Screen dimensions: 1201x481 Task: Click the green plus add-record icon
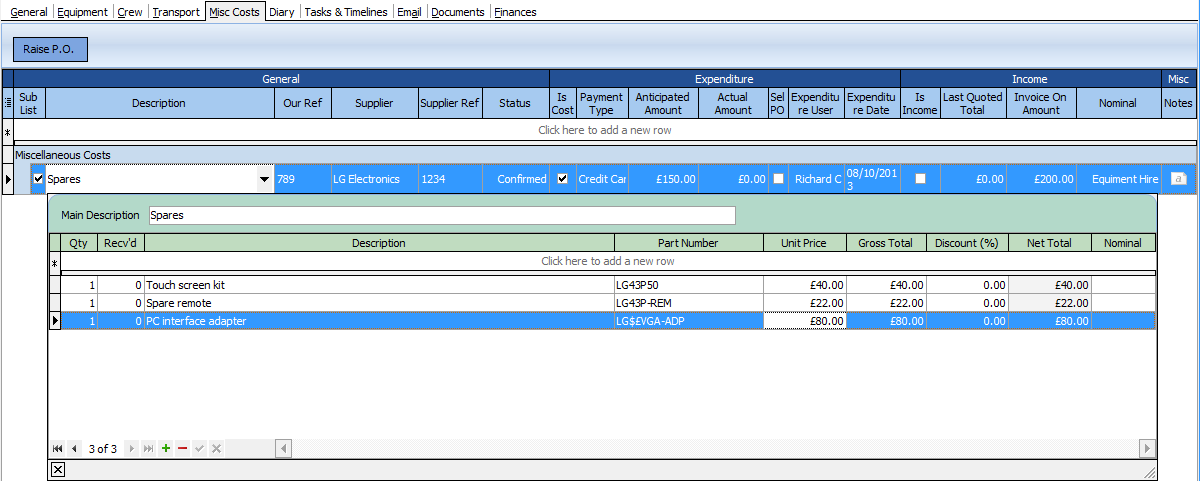(x=166, y=449)
